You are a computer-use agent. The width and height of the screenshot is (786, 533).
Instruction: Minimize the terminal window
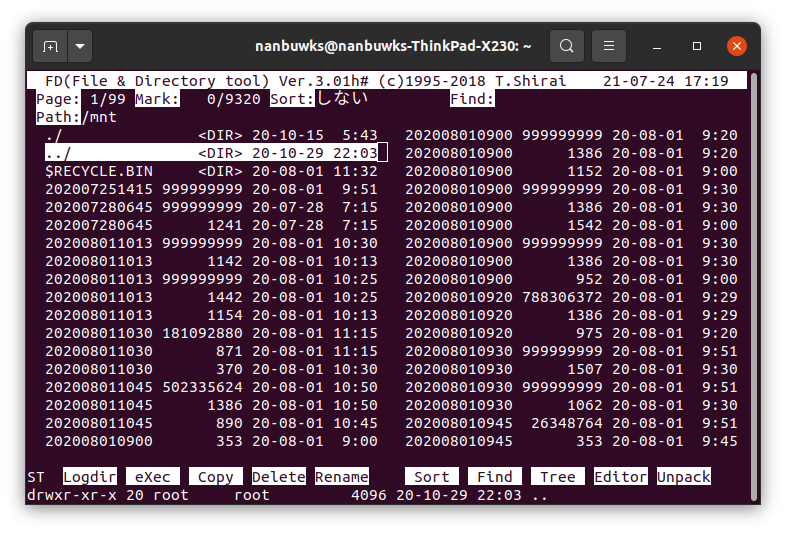[x=657, y=46]
